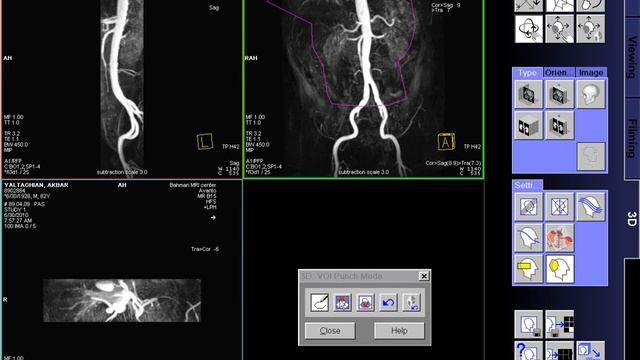Viewport: 640px width, 360px height.
Task: Click the crossed-box grid icon in the Settings panel
Action: (x=560, y=207)
